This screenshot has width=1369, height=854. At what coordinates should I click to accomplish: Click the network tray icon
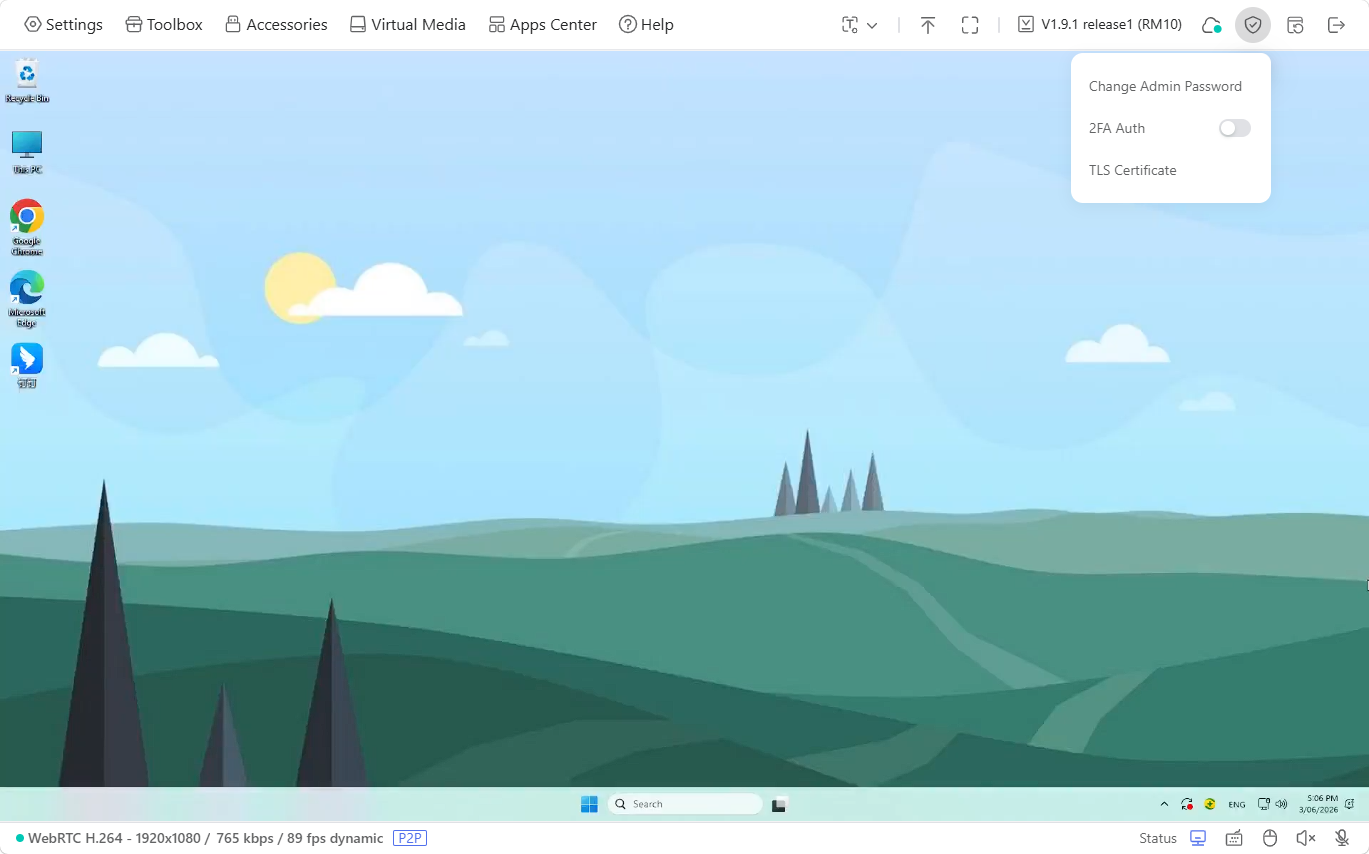[x=1264, y=804]
